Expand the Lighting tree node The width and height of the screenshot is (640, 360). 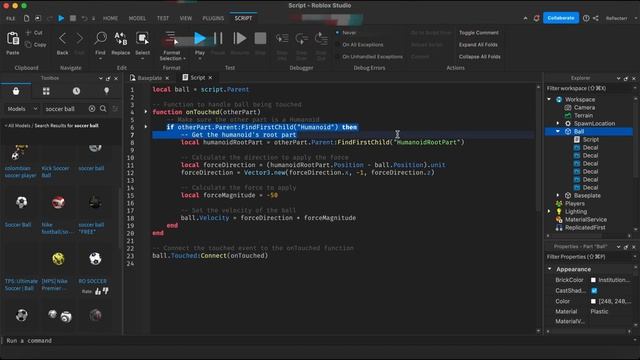pos(549,211)
